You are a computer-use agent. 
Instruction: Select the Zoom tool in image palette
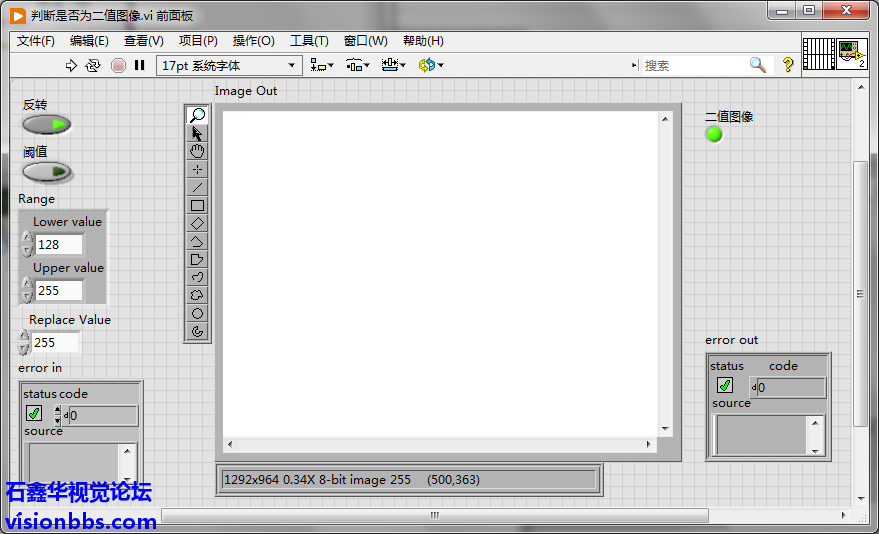coord(197,116)
